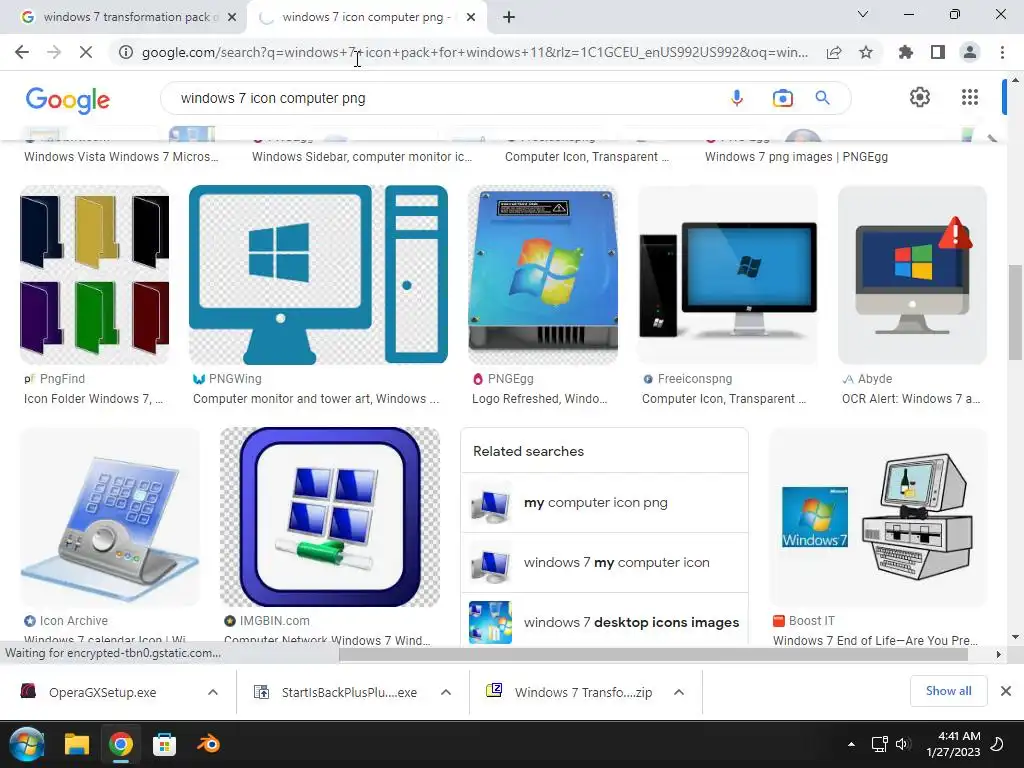Launch Blender from taskbar
The height and width of the screenshot is (768, 1024).
[x=208, y=744]
